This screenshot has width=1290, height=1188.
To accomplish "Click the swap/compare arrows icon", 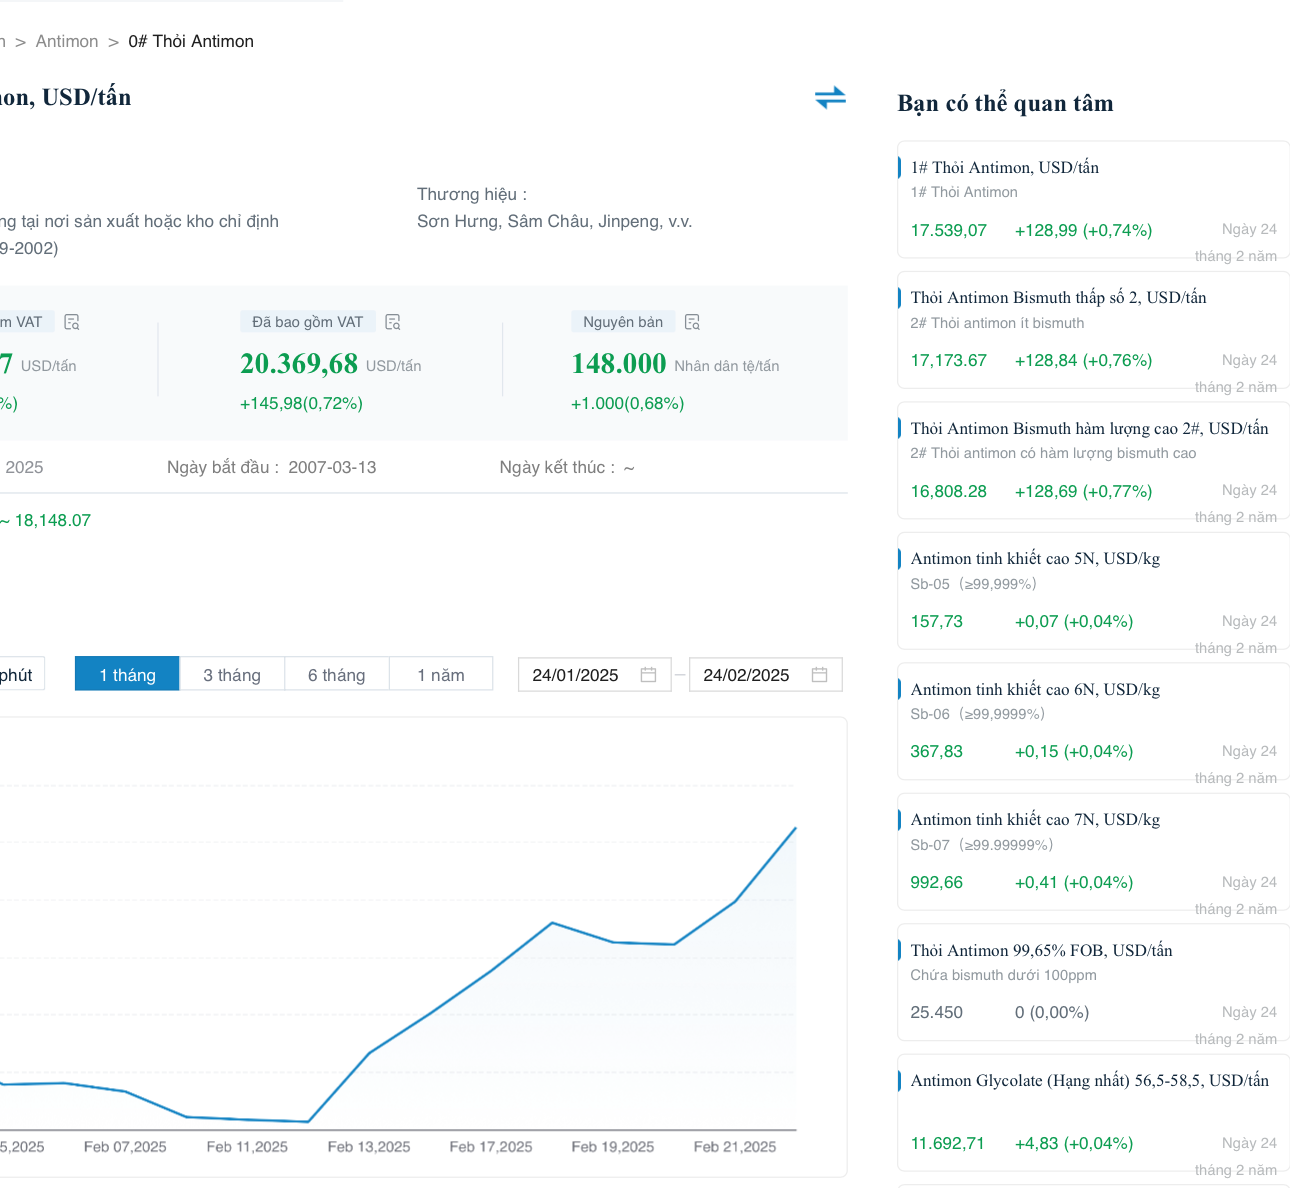I will click(830, 97).
